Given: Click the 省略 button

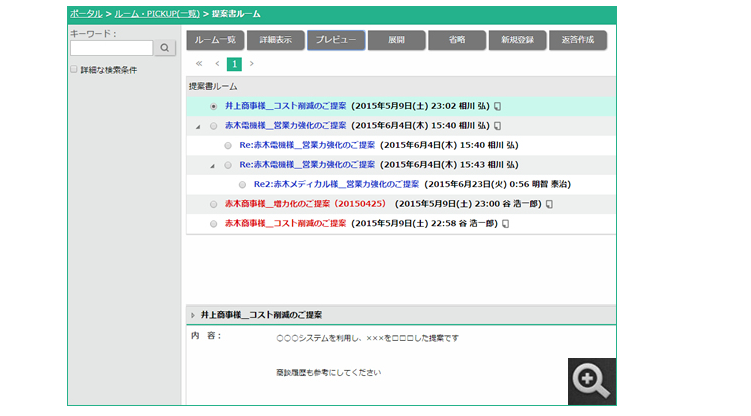Looking at the screenshot, I should tap(457, 40).
